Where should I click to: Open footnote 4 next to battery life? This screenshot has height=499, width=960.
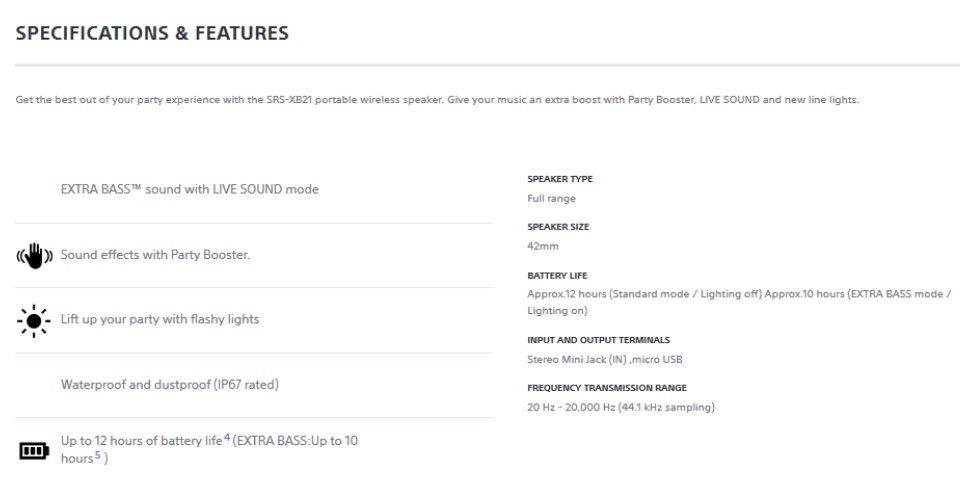click(227, 437)
